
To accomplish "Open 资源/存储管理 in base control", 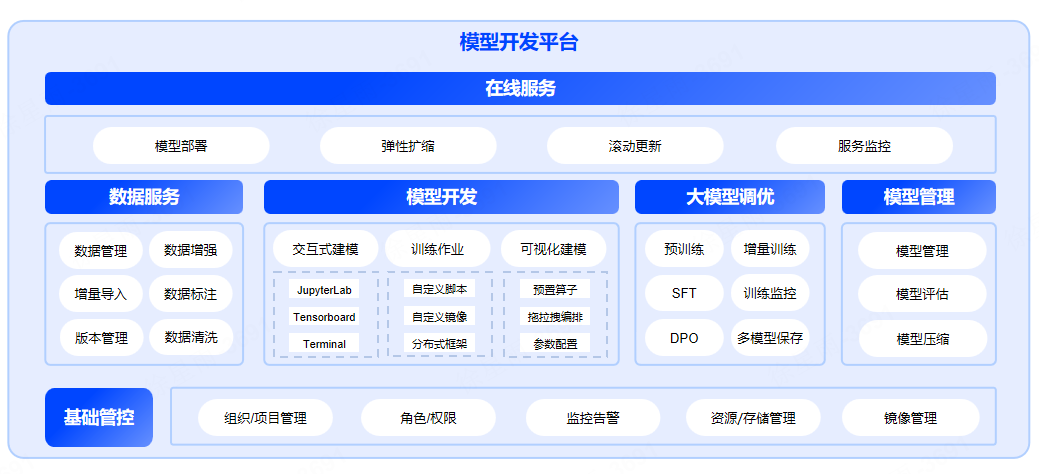I will click(x=753, y=418).
